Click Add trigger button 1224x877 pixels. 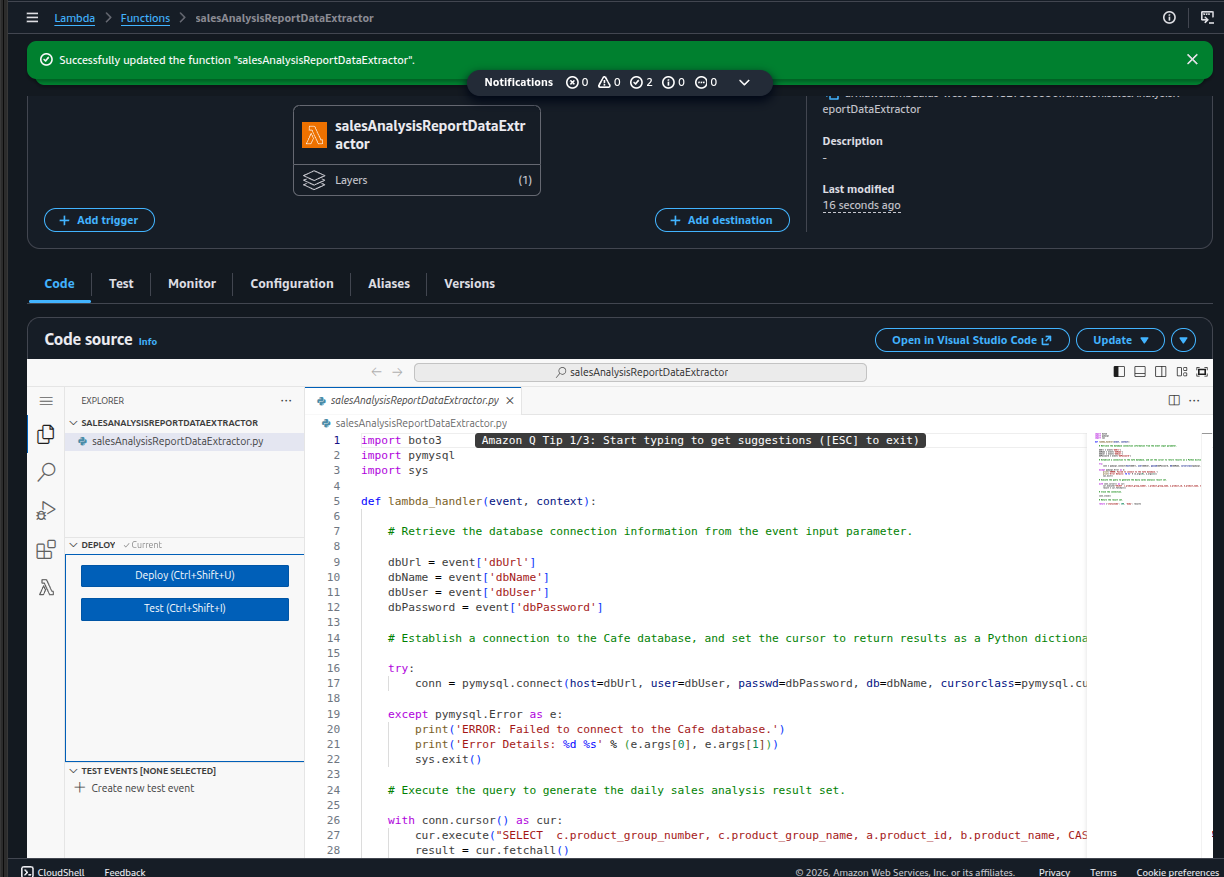(x=99, y=220)
